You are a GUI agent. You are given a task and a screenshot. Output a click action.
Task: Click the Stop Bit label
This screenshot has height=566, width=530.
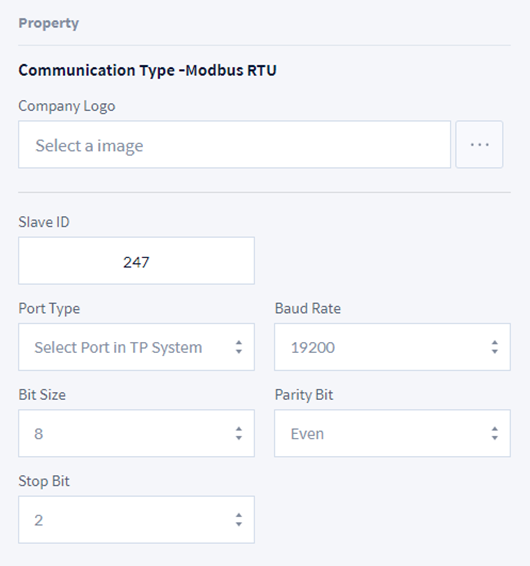[x=44, y=482]
